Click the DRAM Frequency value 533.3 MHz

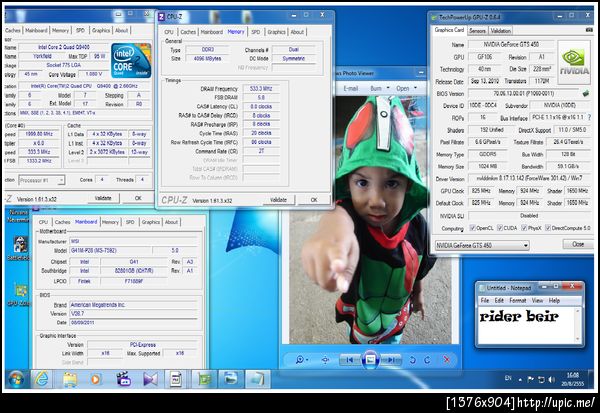click(261, 88)
